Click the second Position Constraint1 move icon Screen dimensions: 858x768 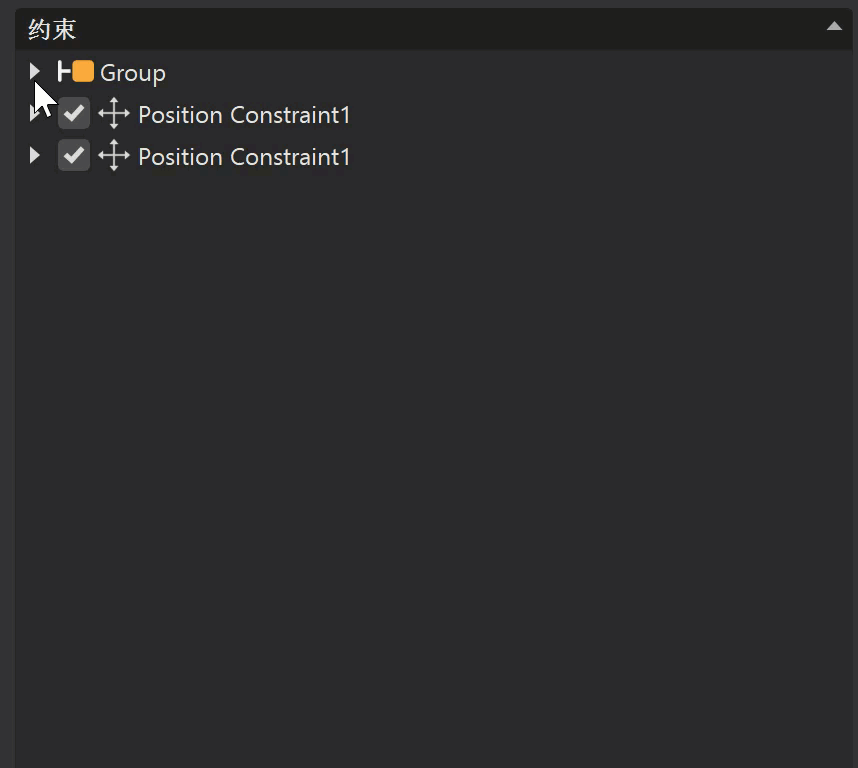tap(114, 156)
